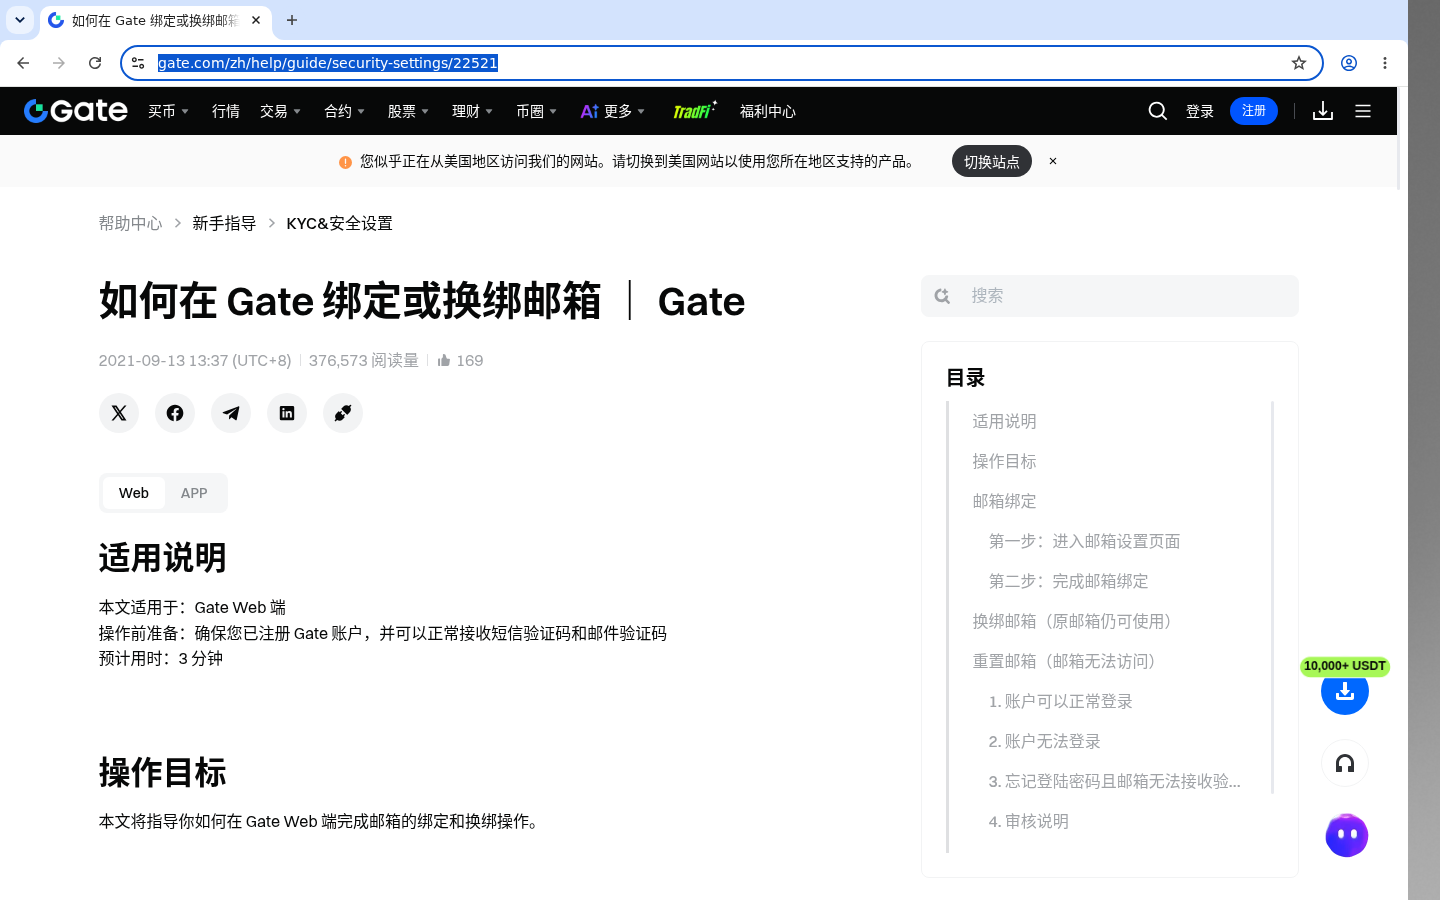Click the Gate logo in header

pyautogui.click(x=76, y=111)
